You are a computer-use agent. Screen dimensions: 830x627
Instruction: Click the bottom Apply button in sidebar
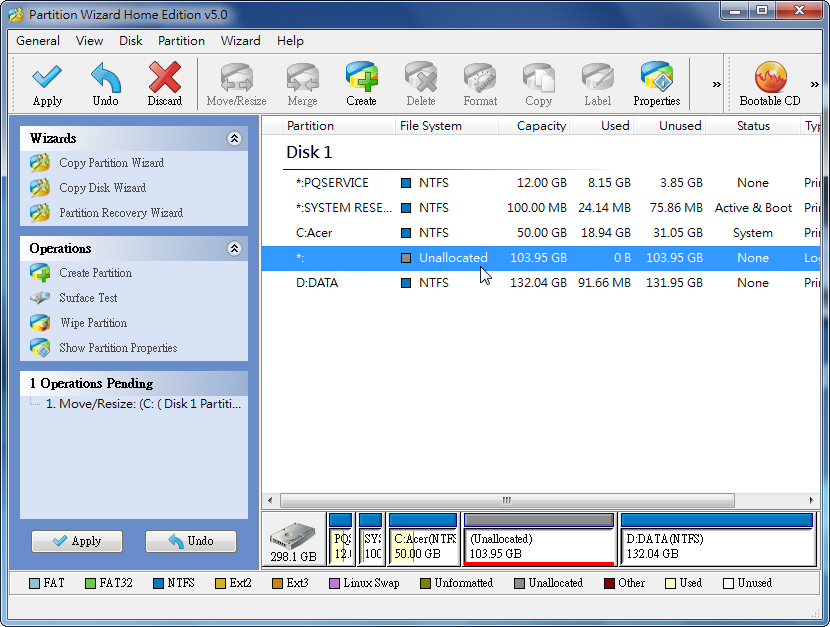pyautogui.click(x=77, y=541)
